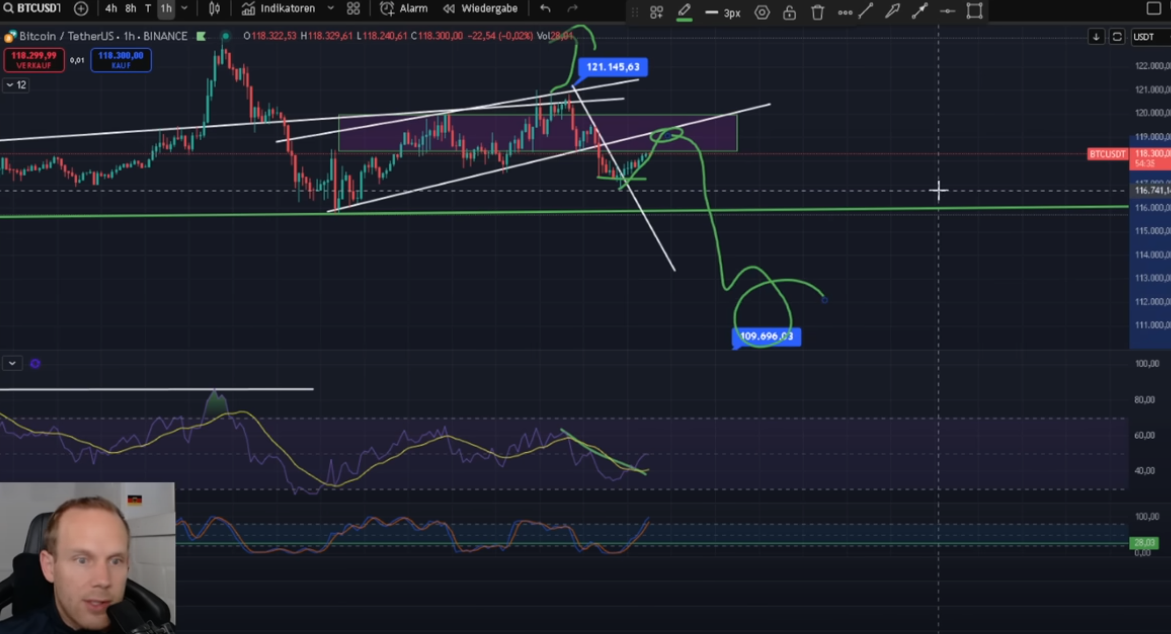Open drawing settings hexagon icon

(x=762, y=12)
